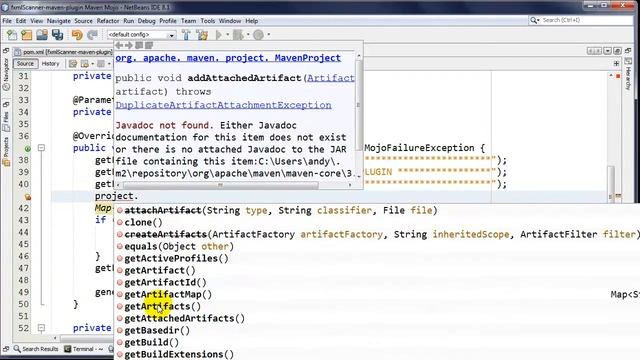The width and height of the screenshot is (640, 360).
Task: Open the File menu
Action: [7, 20]
